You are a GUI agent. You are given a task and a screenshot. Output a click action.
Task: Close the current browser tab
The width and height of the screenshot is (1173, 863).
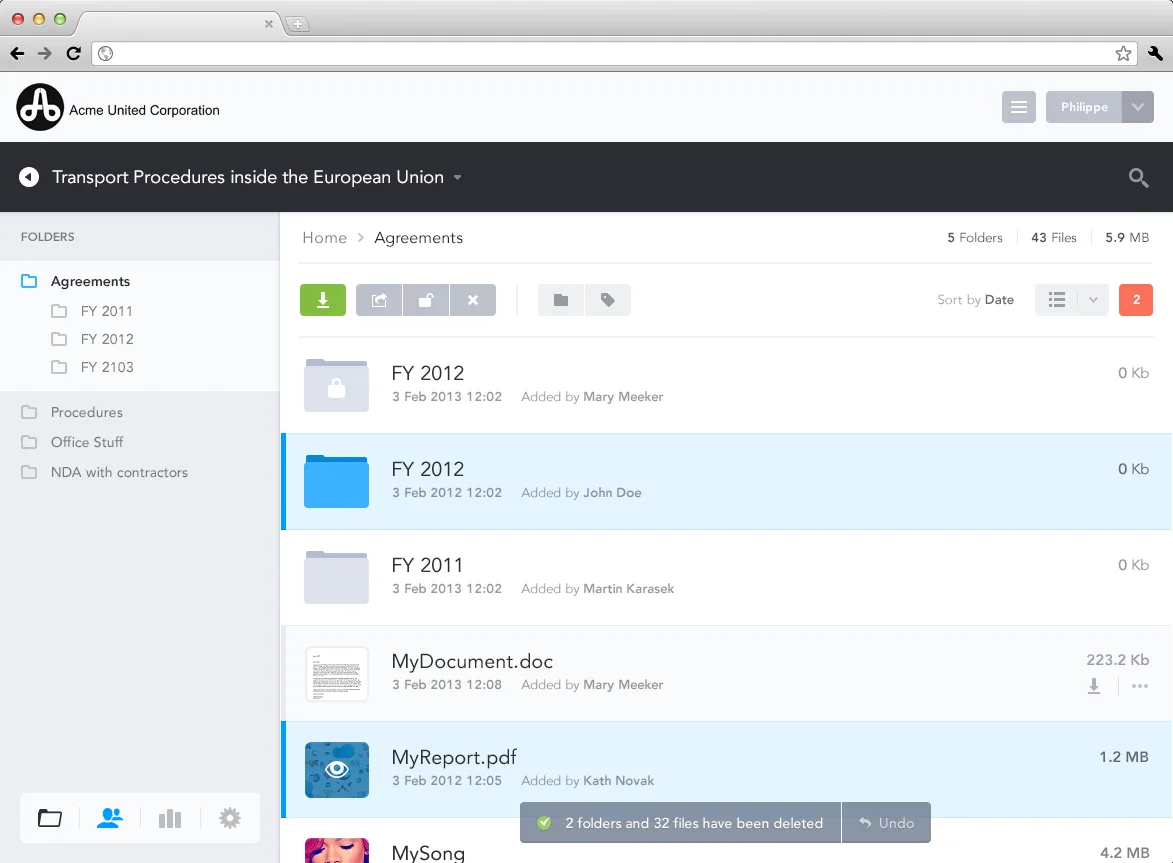(x=269, y=24)
